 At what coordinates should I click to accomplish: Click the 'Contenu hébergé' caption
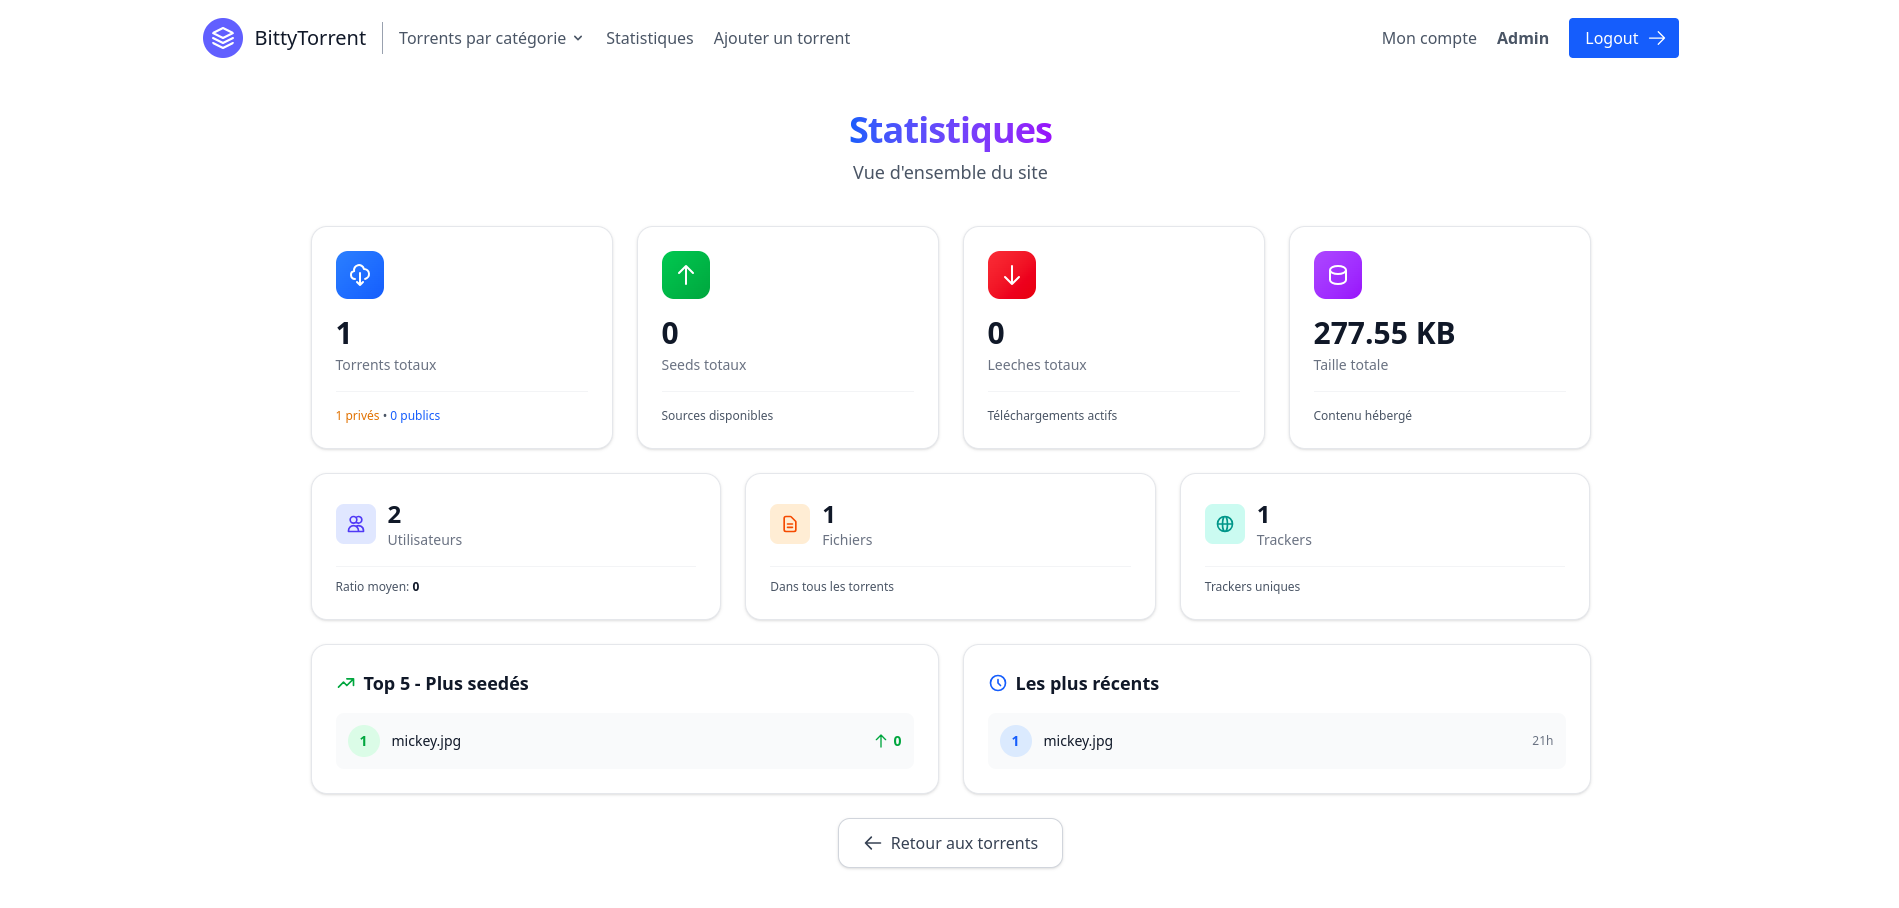pyautogui.click(x=1363, y=416)
